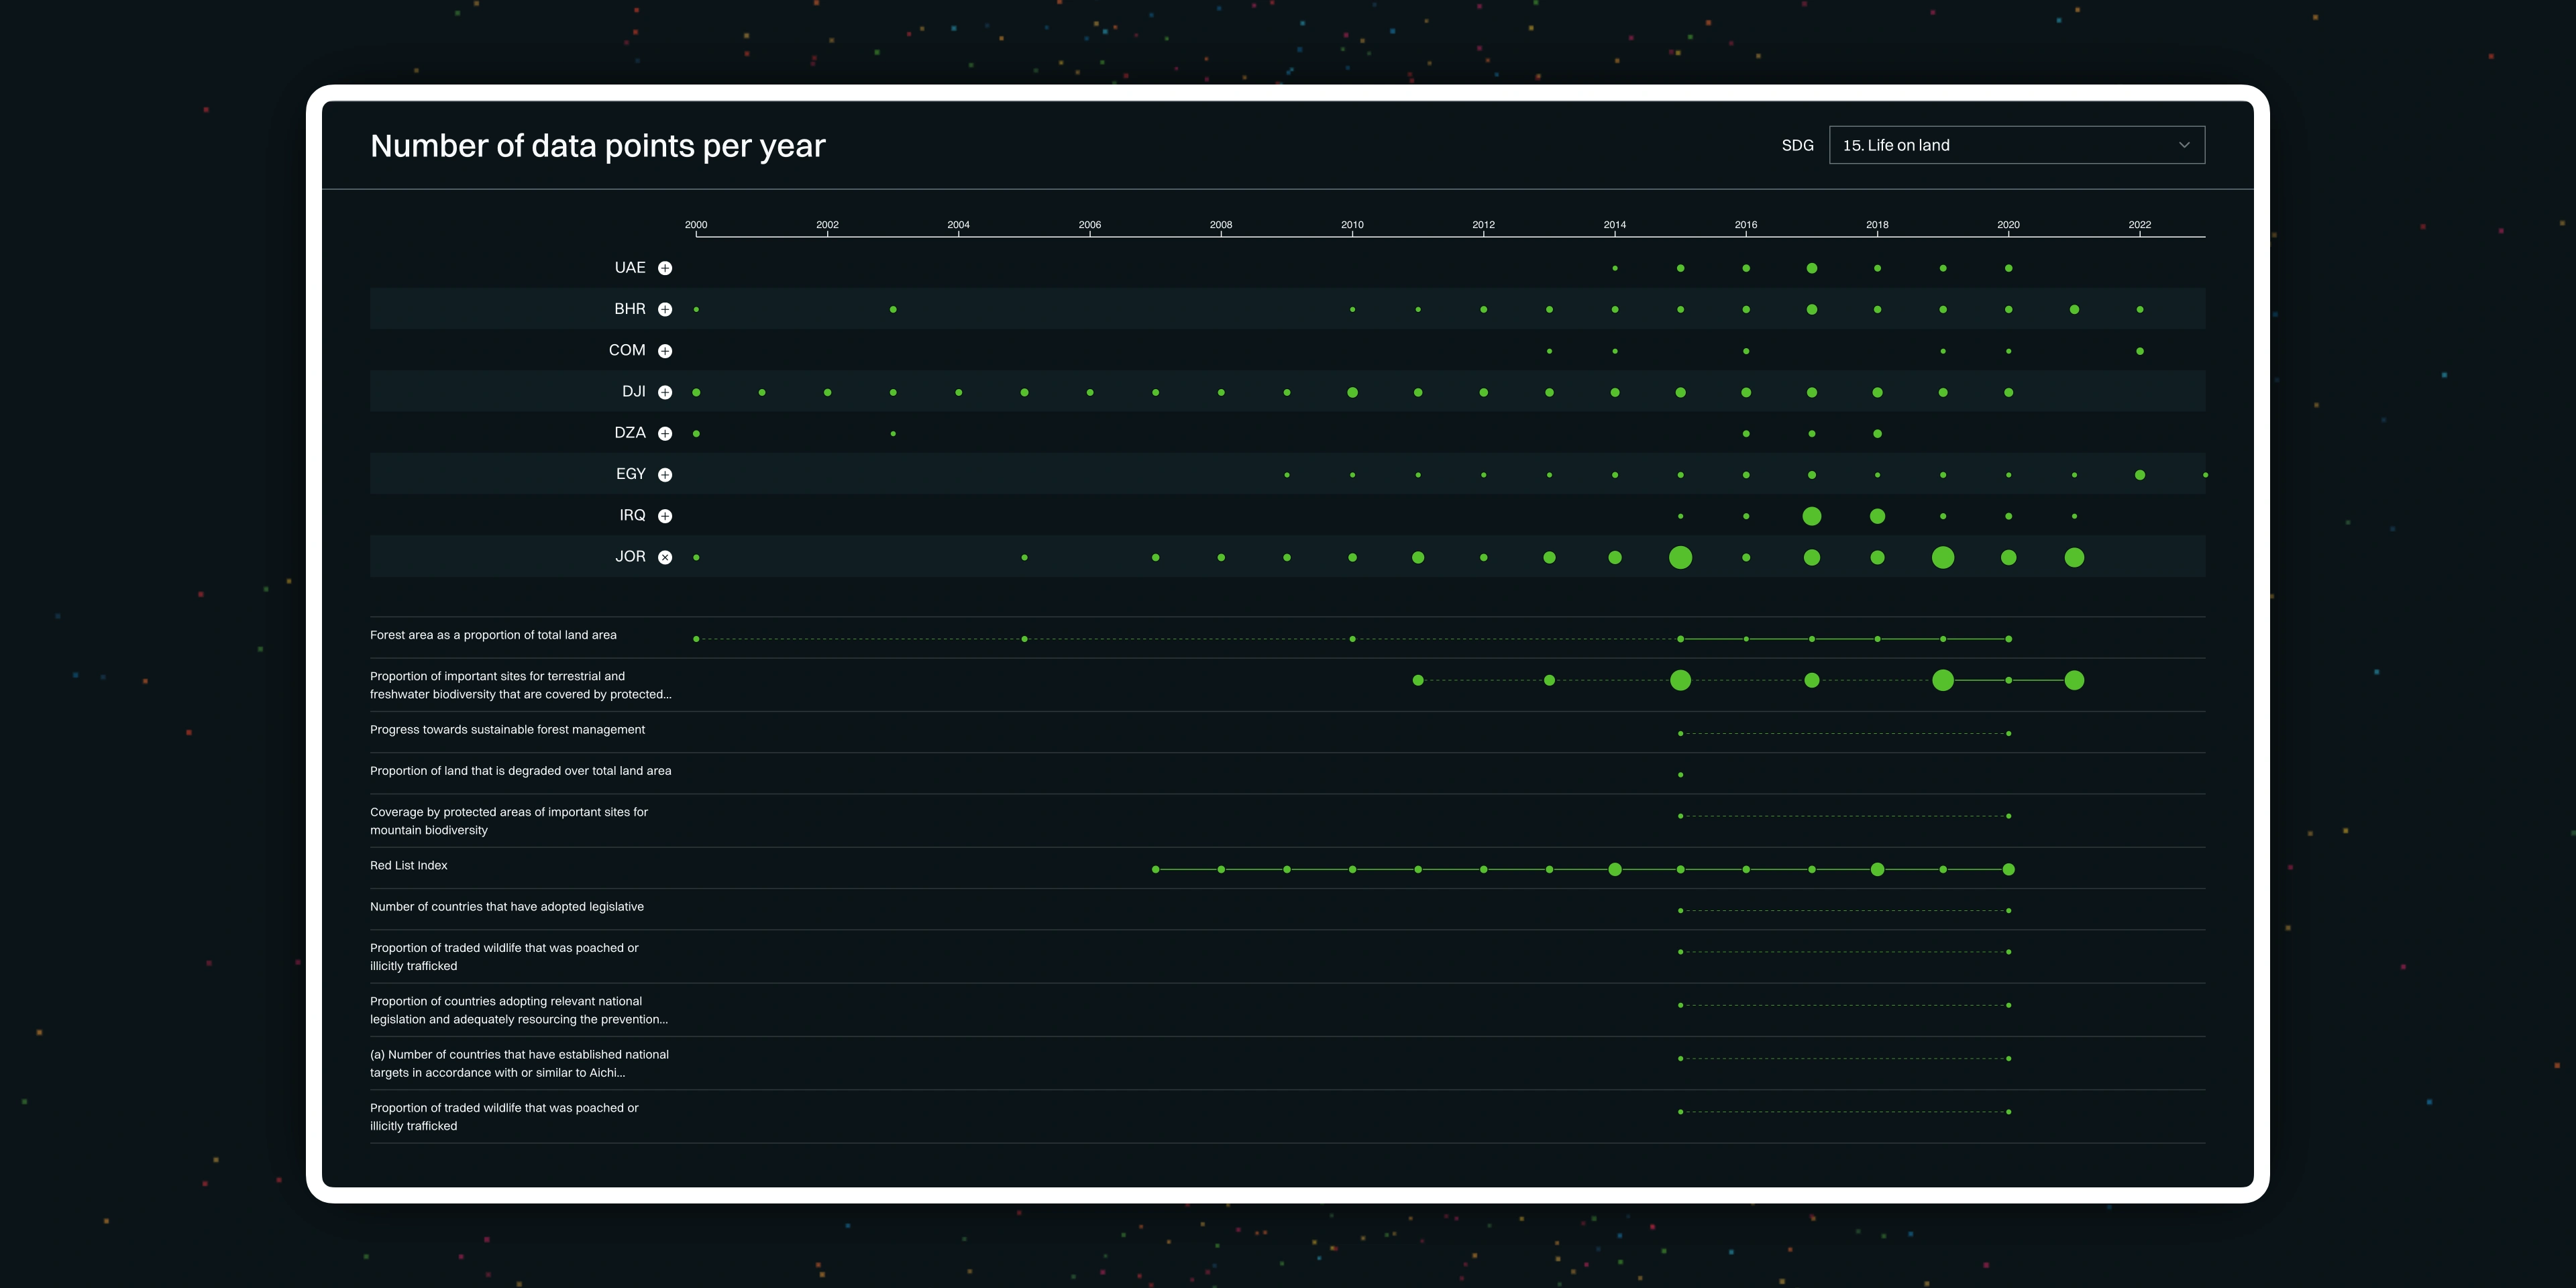Image resolution: width=2576 pixels, height=1288 pixels.
Task: Click the plus icon beside COM
Action: coord(665,351)
